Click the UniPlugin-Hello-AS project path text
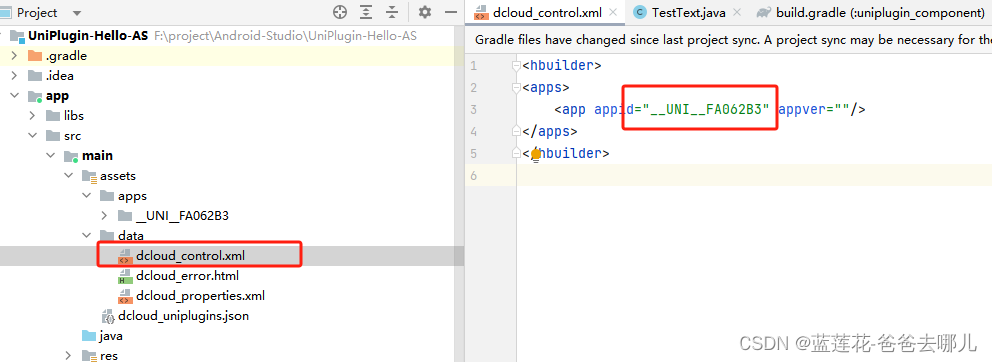This screenshot has width=992, height=362. pyautogui.click(x=285, y=35)
